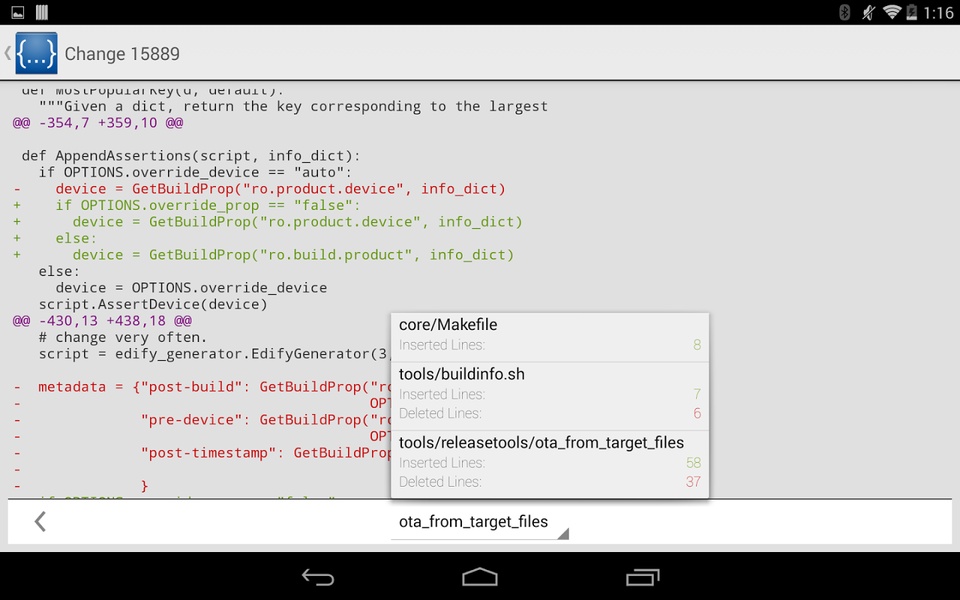
Task: Tap the curly-braces app icon
Action: point(36,53)
